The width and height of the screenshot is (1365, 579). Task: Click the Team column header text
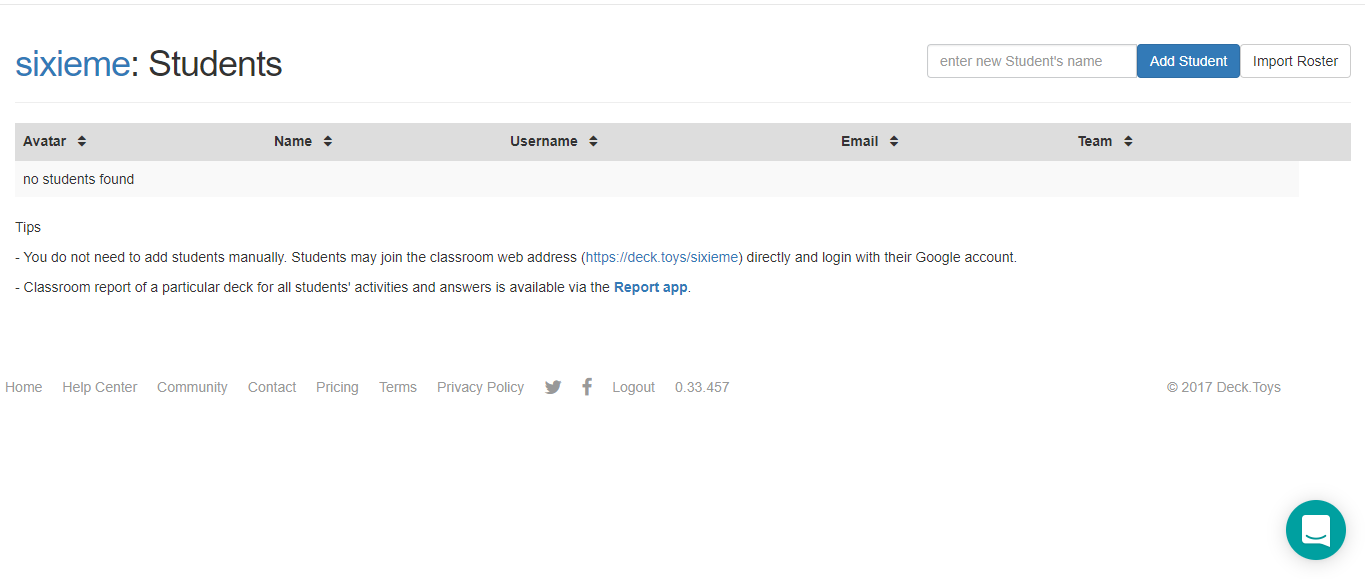(x=1095, y=141)
